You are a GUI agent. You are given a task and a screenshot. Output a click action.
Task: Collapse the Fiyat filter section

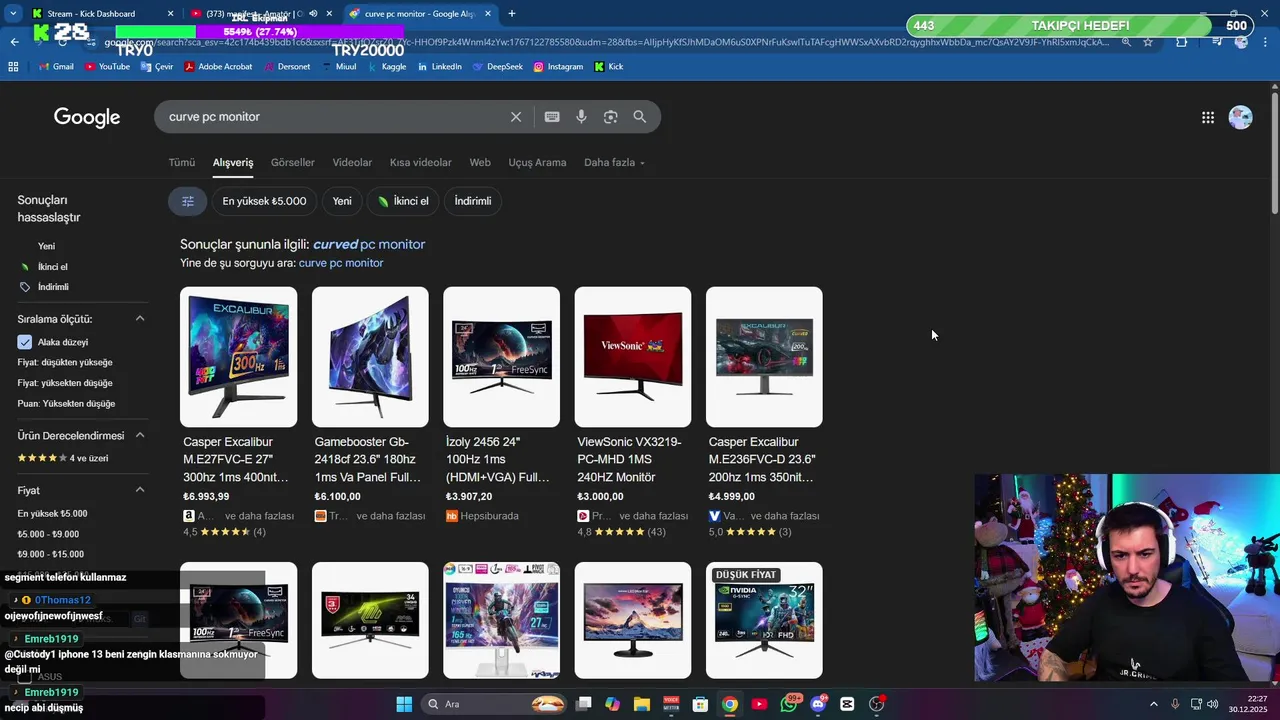[140, 491]
